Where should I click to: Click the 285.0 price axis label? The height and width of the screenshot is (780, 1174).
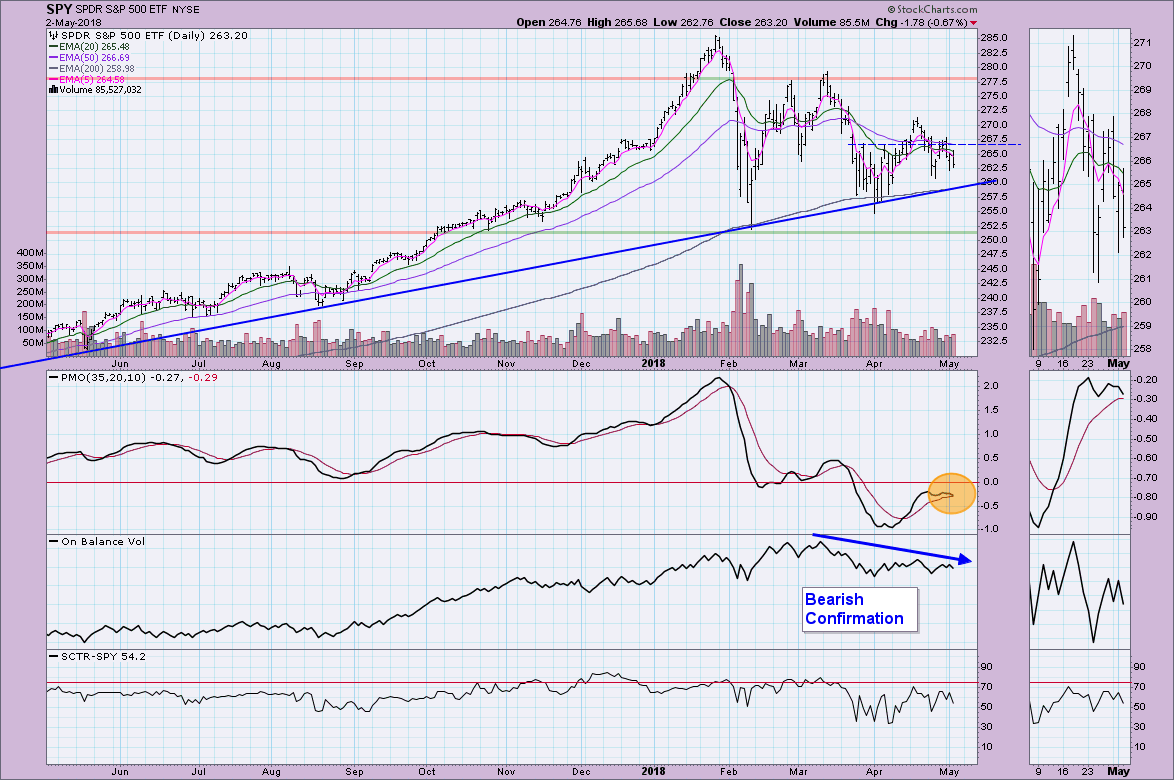[995, 38]
